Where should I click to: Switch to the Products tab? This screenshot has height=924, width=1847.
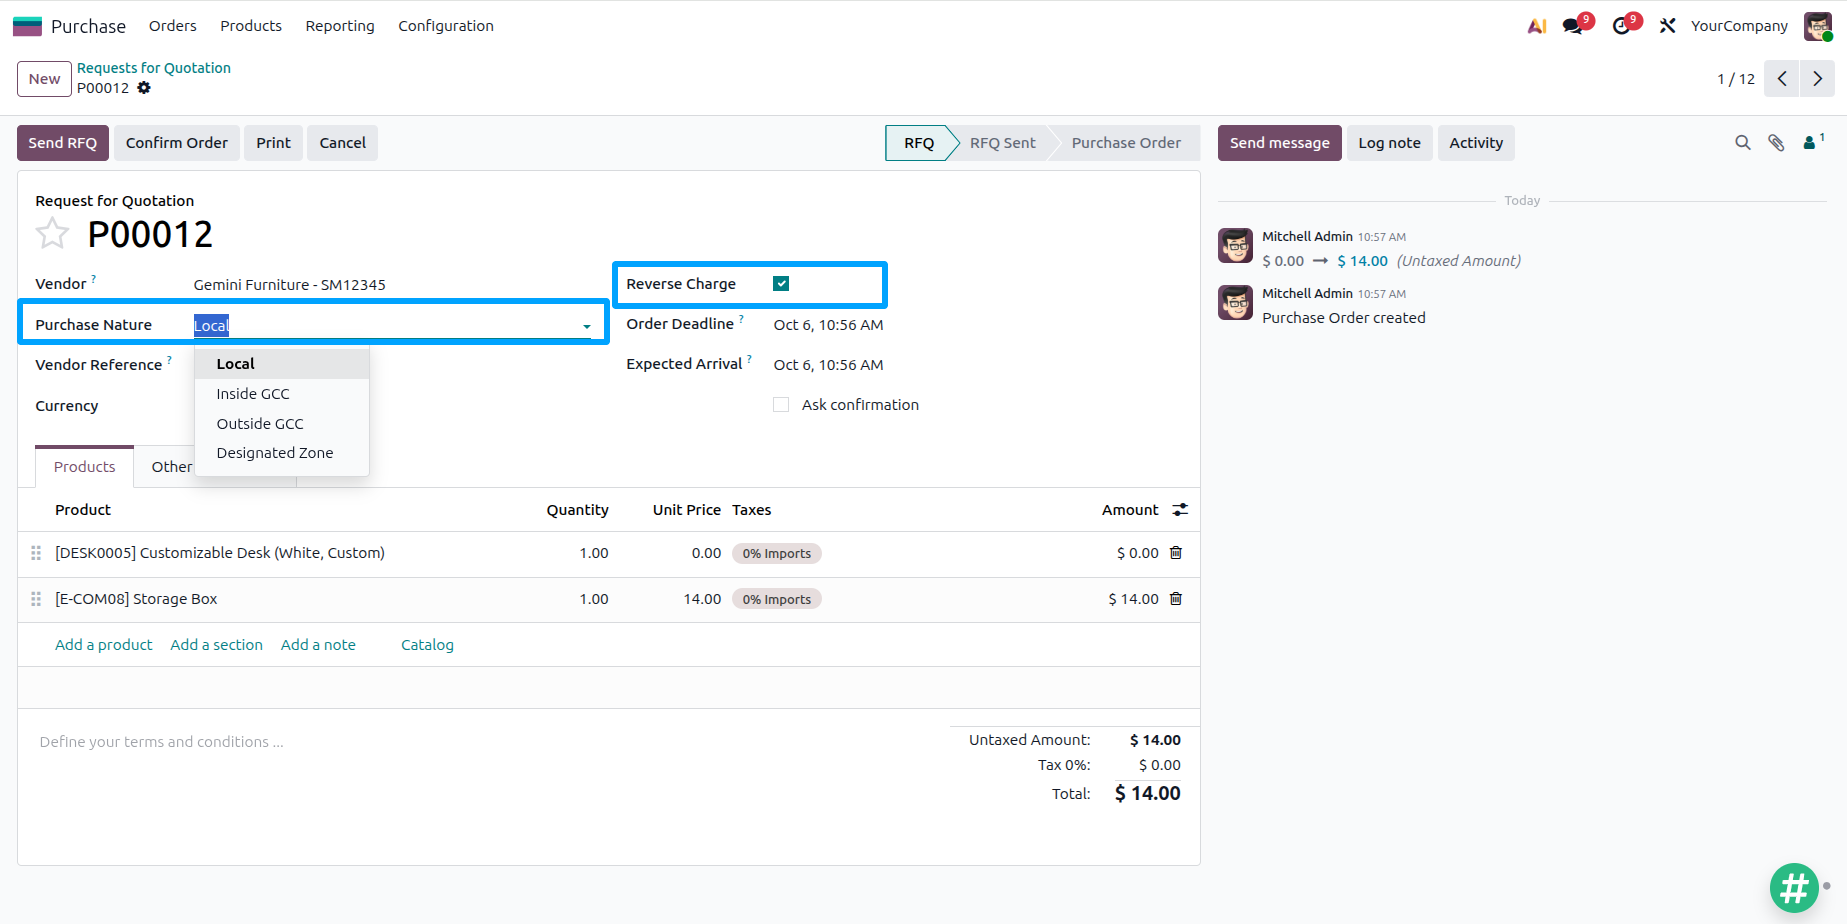pyautogui.click(x=85, y=467)
